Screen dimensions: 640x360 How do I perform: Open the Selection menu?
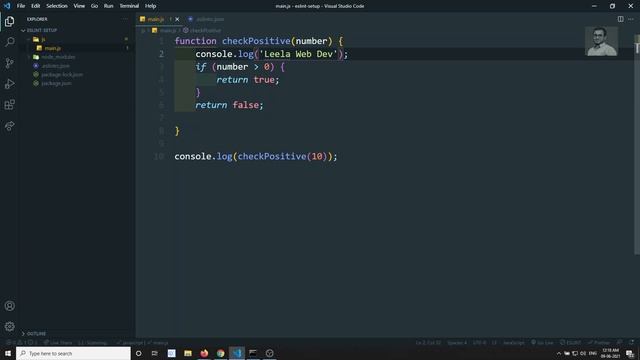point(57,6)
